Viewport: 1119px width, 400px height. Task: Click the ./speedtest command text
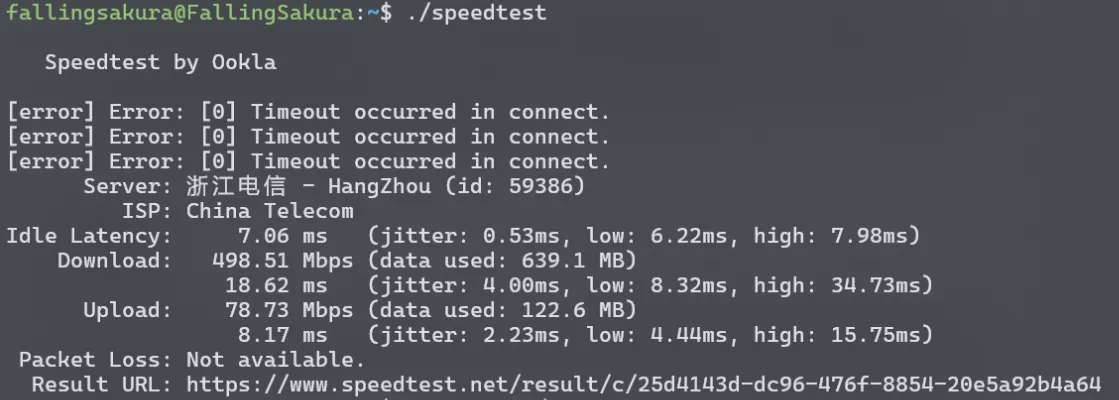(477, 13)
